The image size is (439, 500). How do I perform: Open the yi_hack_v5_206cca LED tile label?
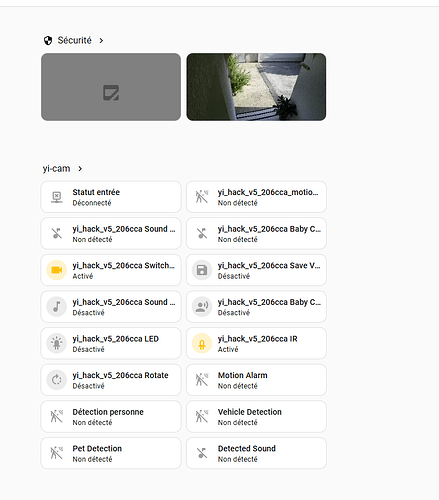coord(116,339)
